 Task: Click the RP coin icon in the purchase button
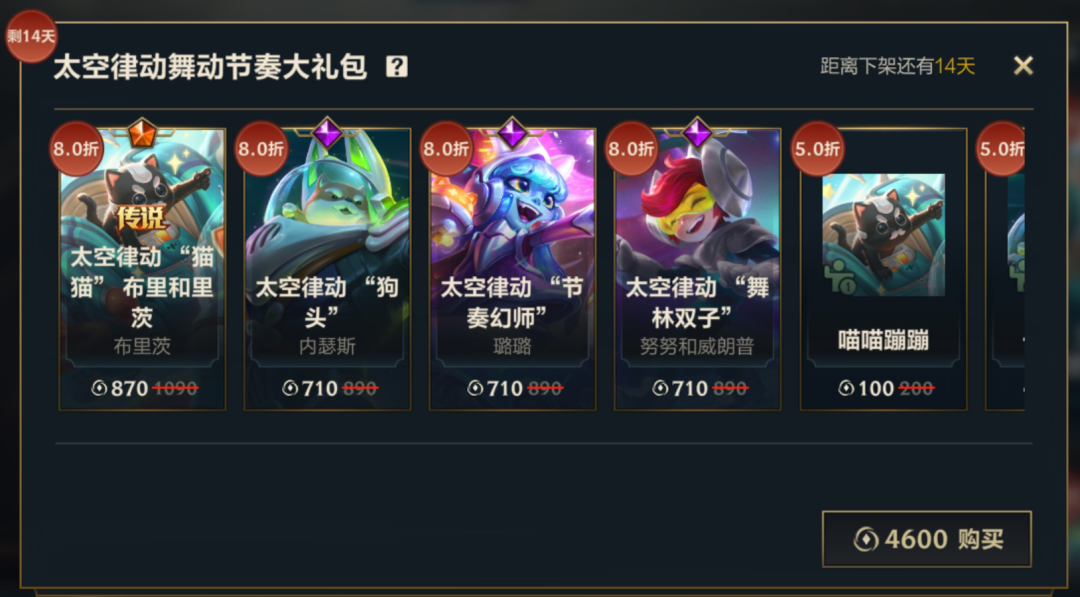866,539
